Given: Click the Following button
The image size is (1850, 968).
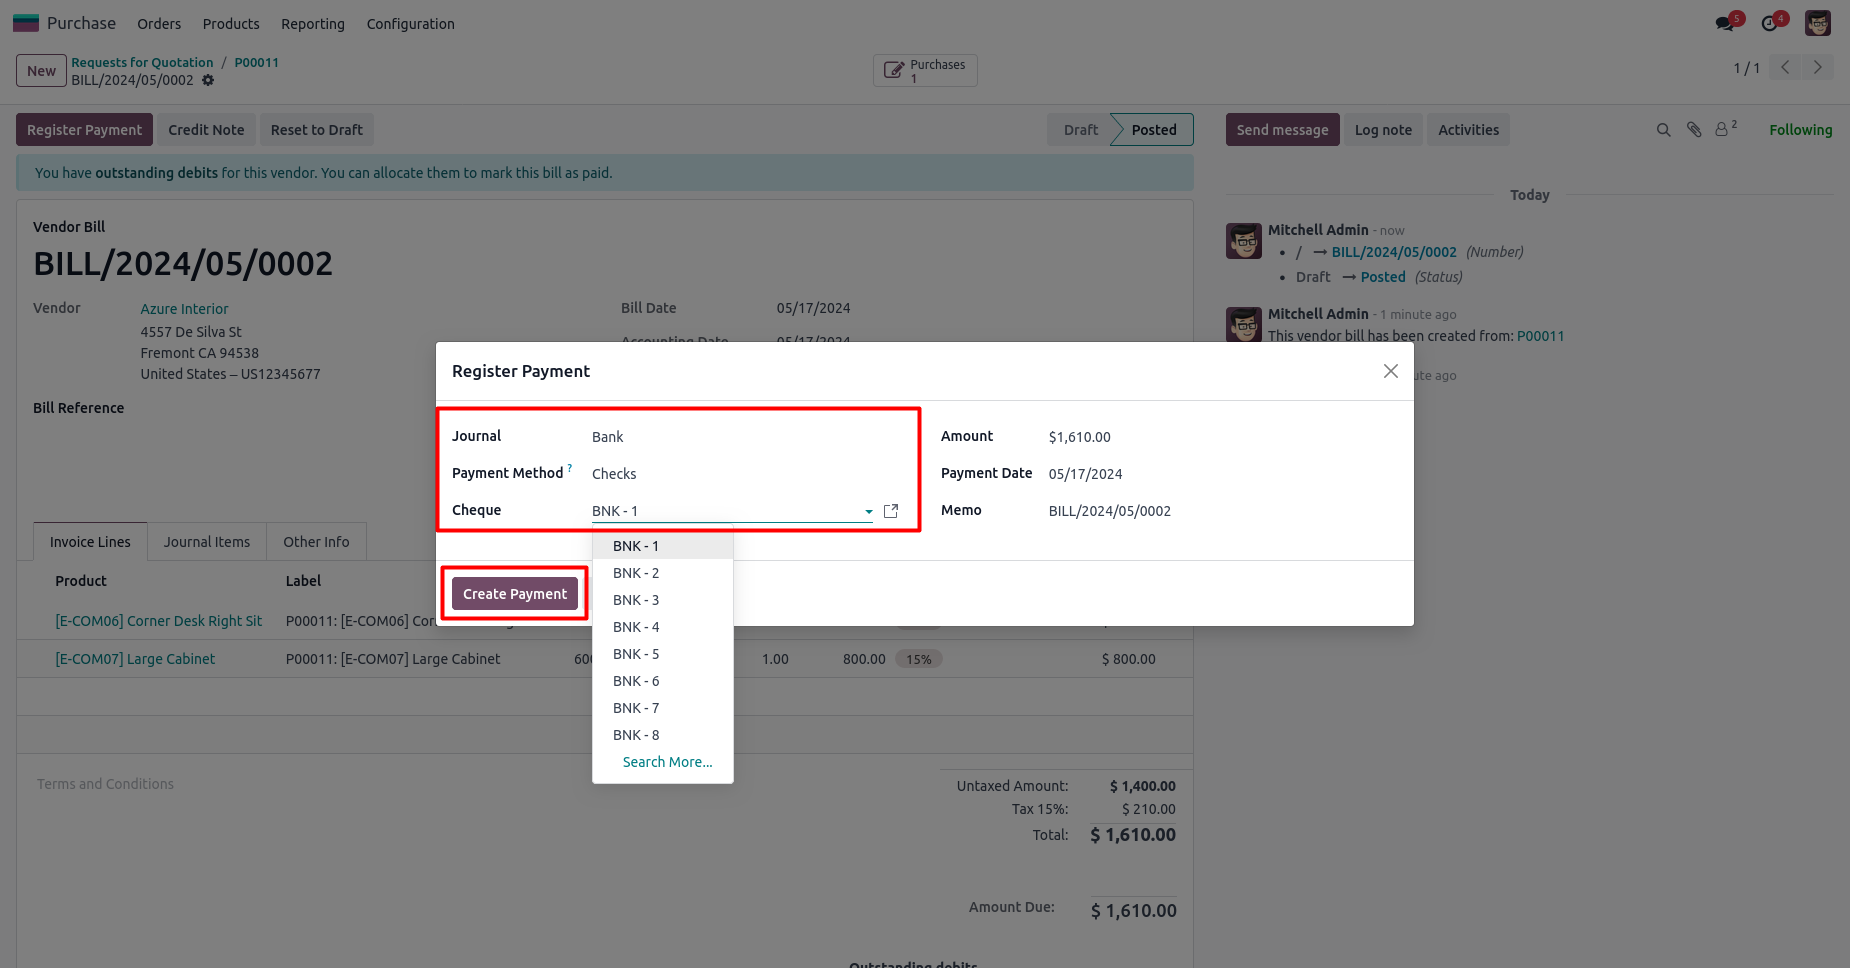Looking at the screenshot, I should point(1800,130).
